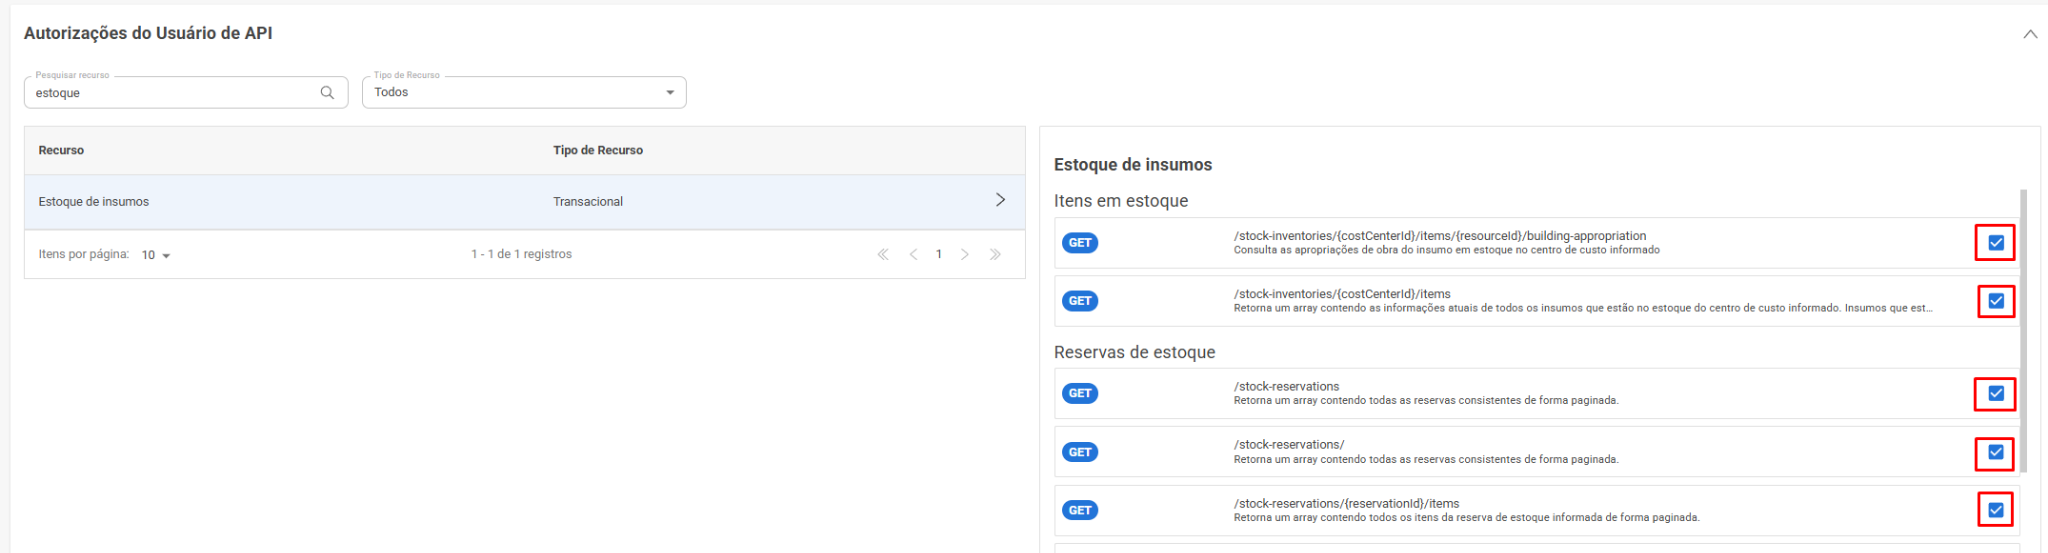Uncheck the building-appropriation endpoint checkbox
2048x553 pixels.
(1996, 243)
